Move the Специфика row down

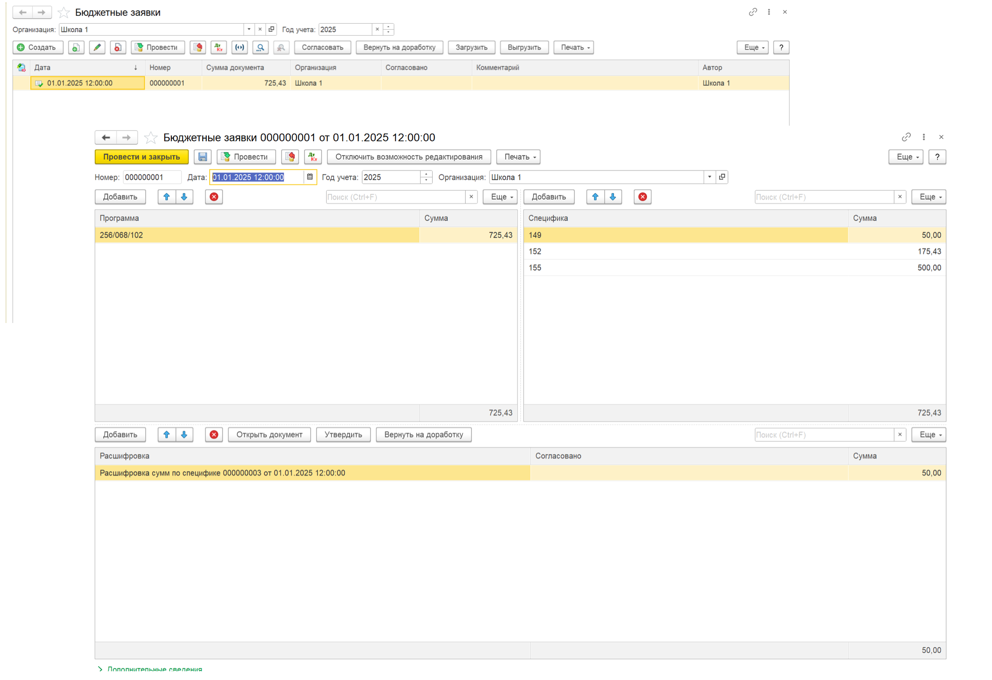tap(612, 197)
